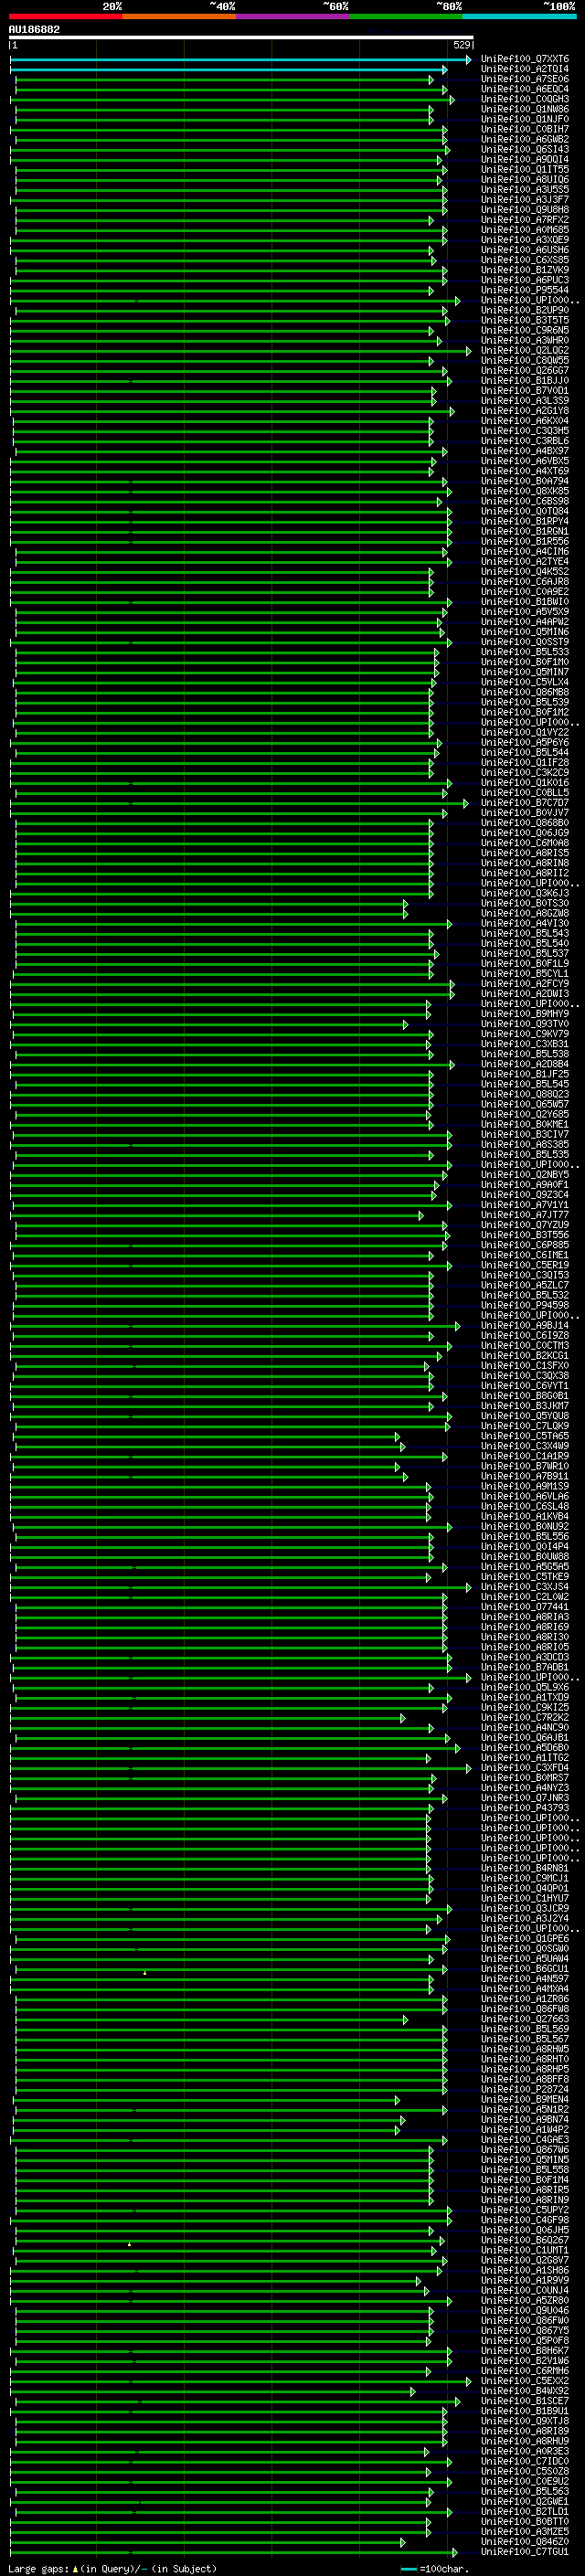Image resolution: width=585 pixels, height=2576 pixels.
Task: Select hit label UniRef100_B4WX92
Action: point(525,2391)
